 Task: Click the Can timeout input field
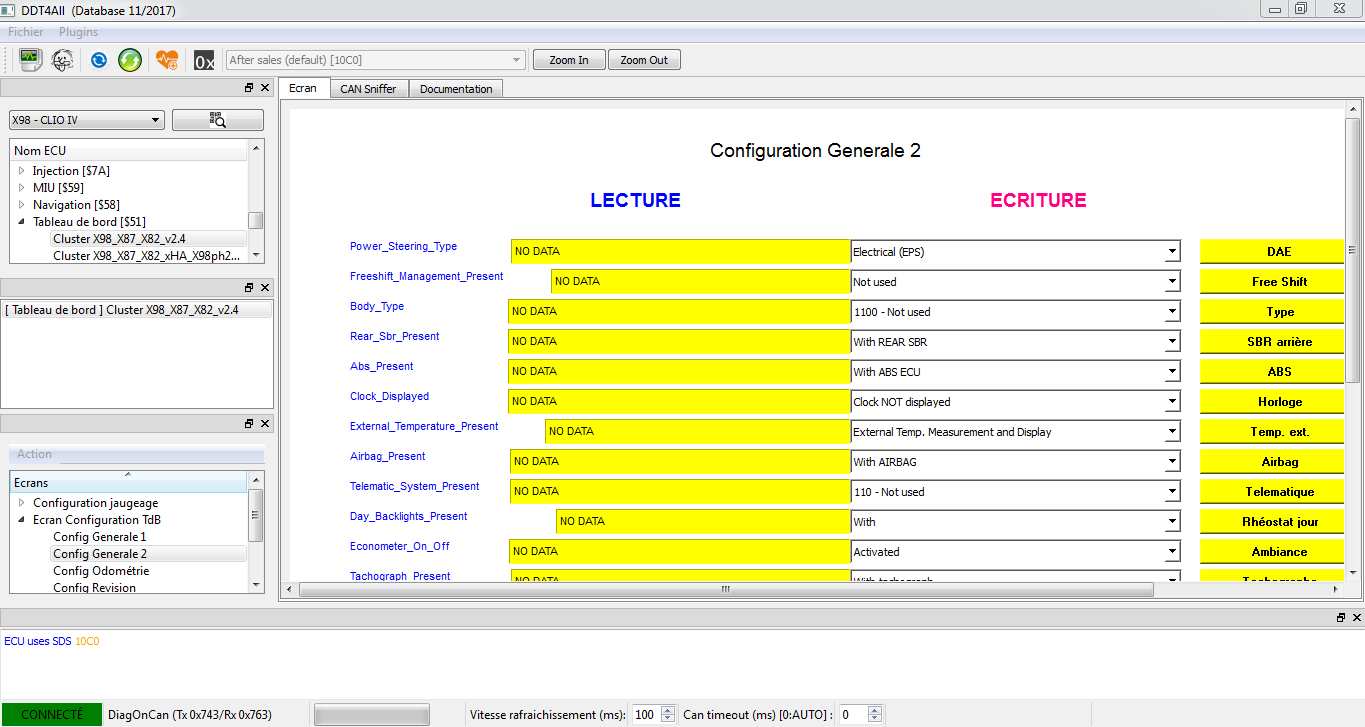[x=851, y=715]
